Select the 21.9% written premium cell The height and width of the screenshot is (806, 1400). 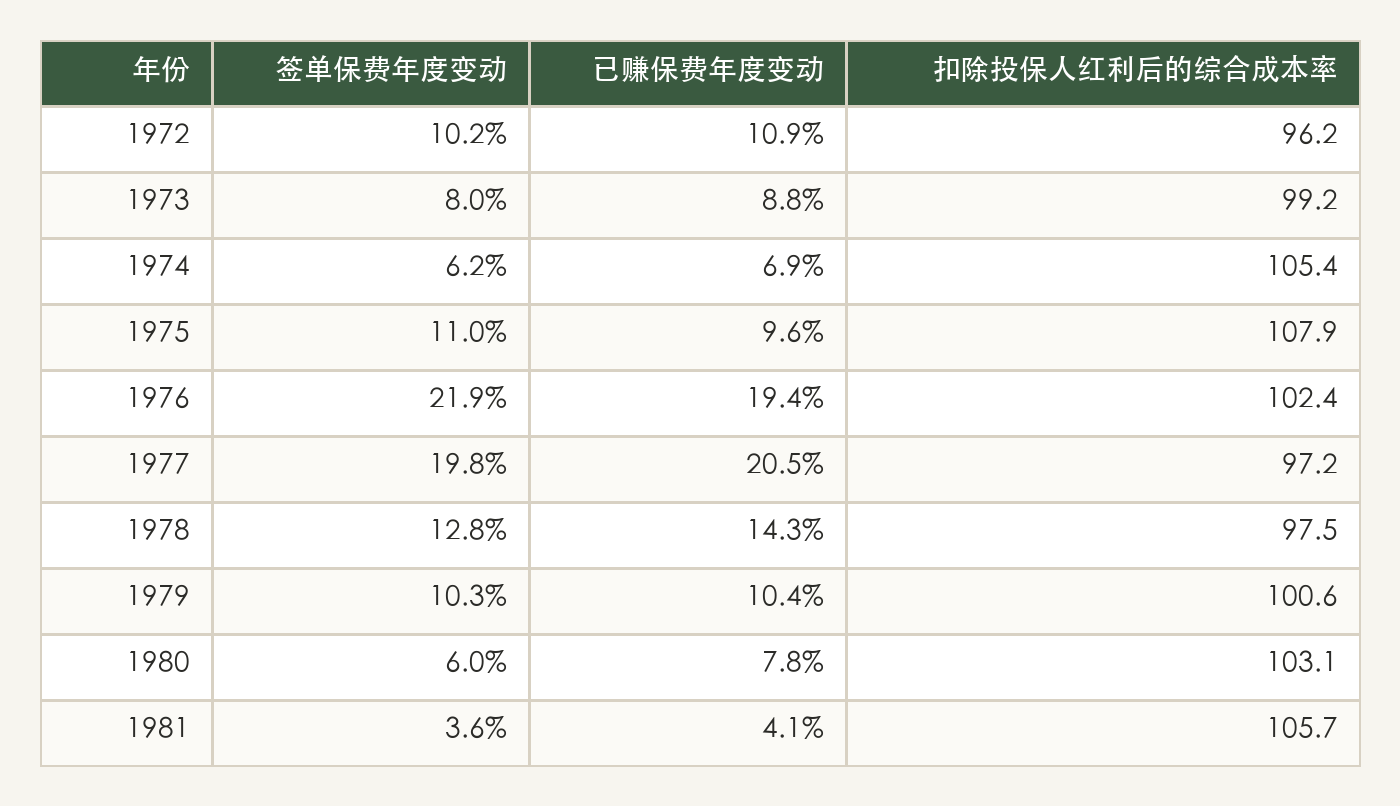tap(371, 403)
